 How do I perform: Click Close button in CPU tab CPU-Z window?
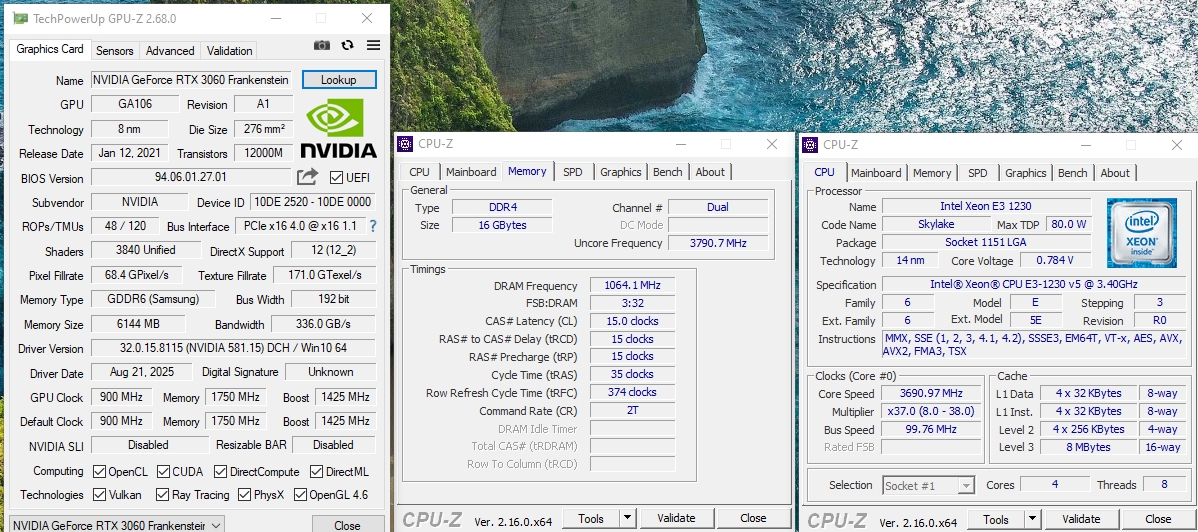click(1158, 519)
